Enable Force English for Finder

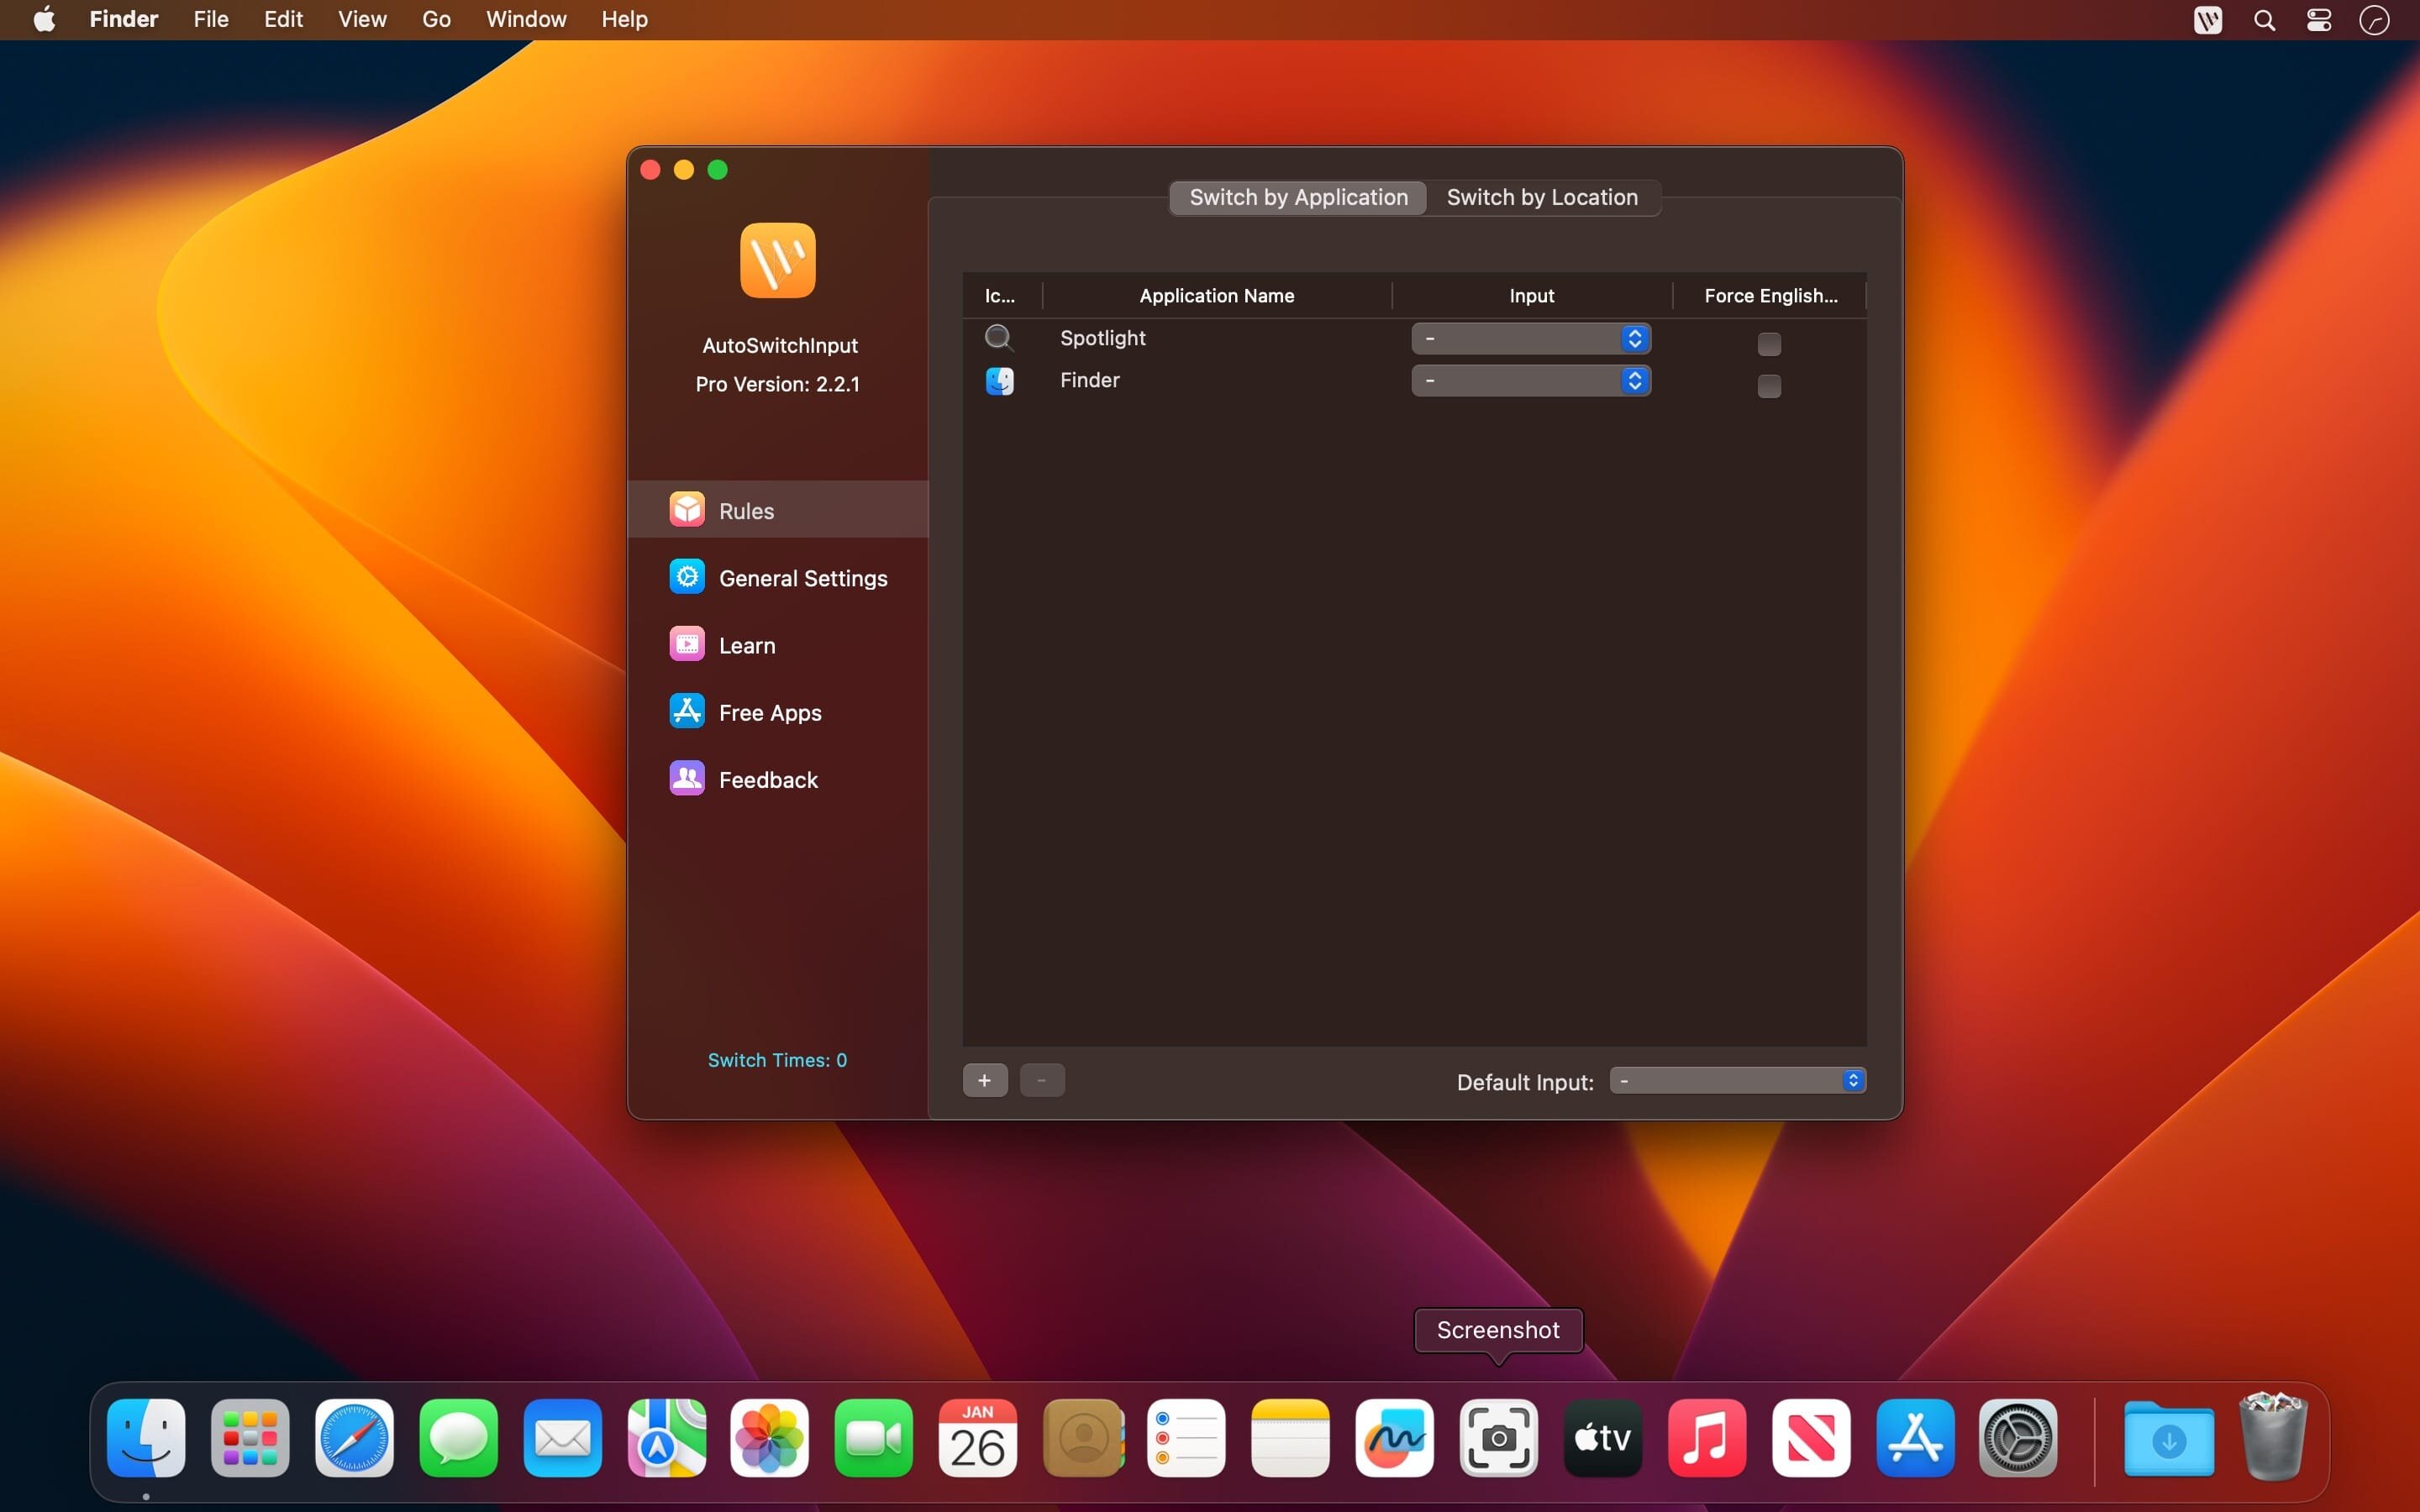pos(1768,386)
